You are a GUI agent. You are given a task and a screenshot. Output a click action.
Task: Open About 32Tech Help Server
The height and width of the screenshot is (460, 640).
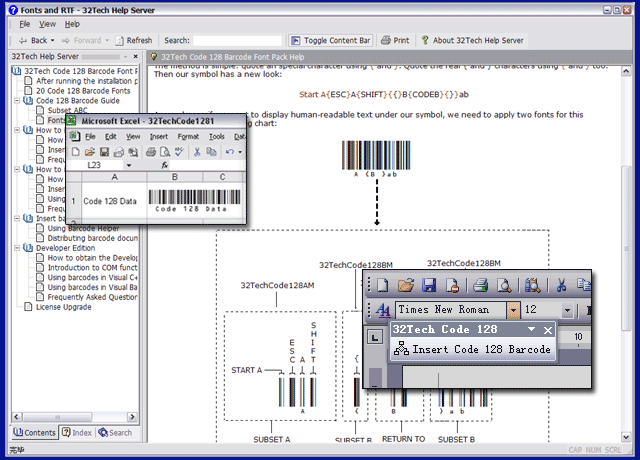(x=472, y=40)
